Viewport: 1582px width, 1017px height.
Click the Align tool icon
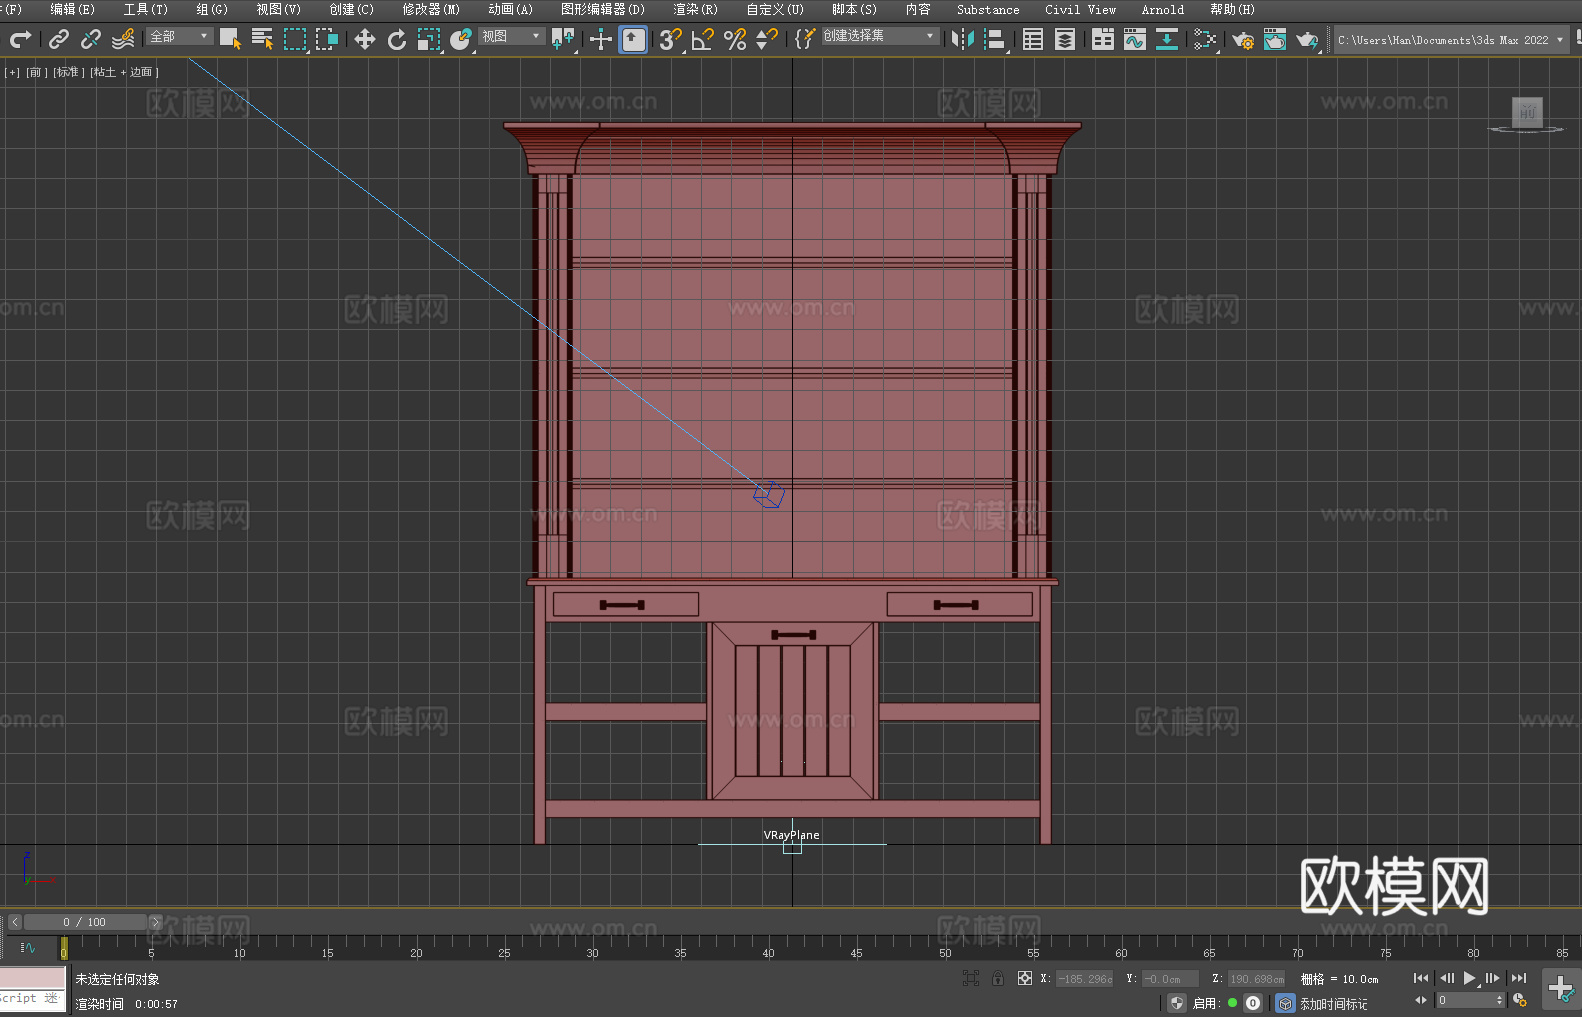point(995,39)
